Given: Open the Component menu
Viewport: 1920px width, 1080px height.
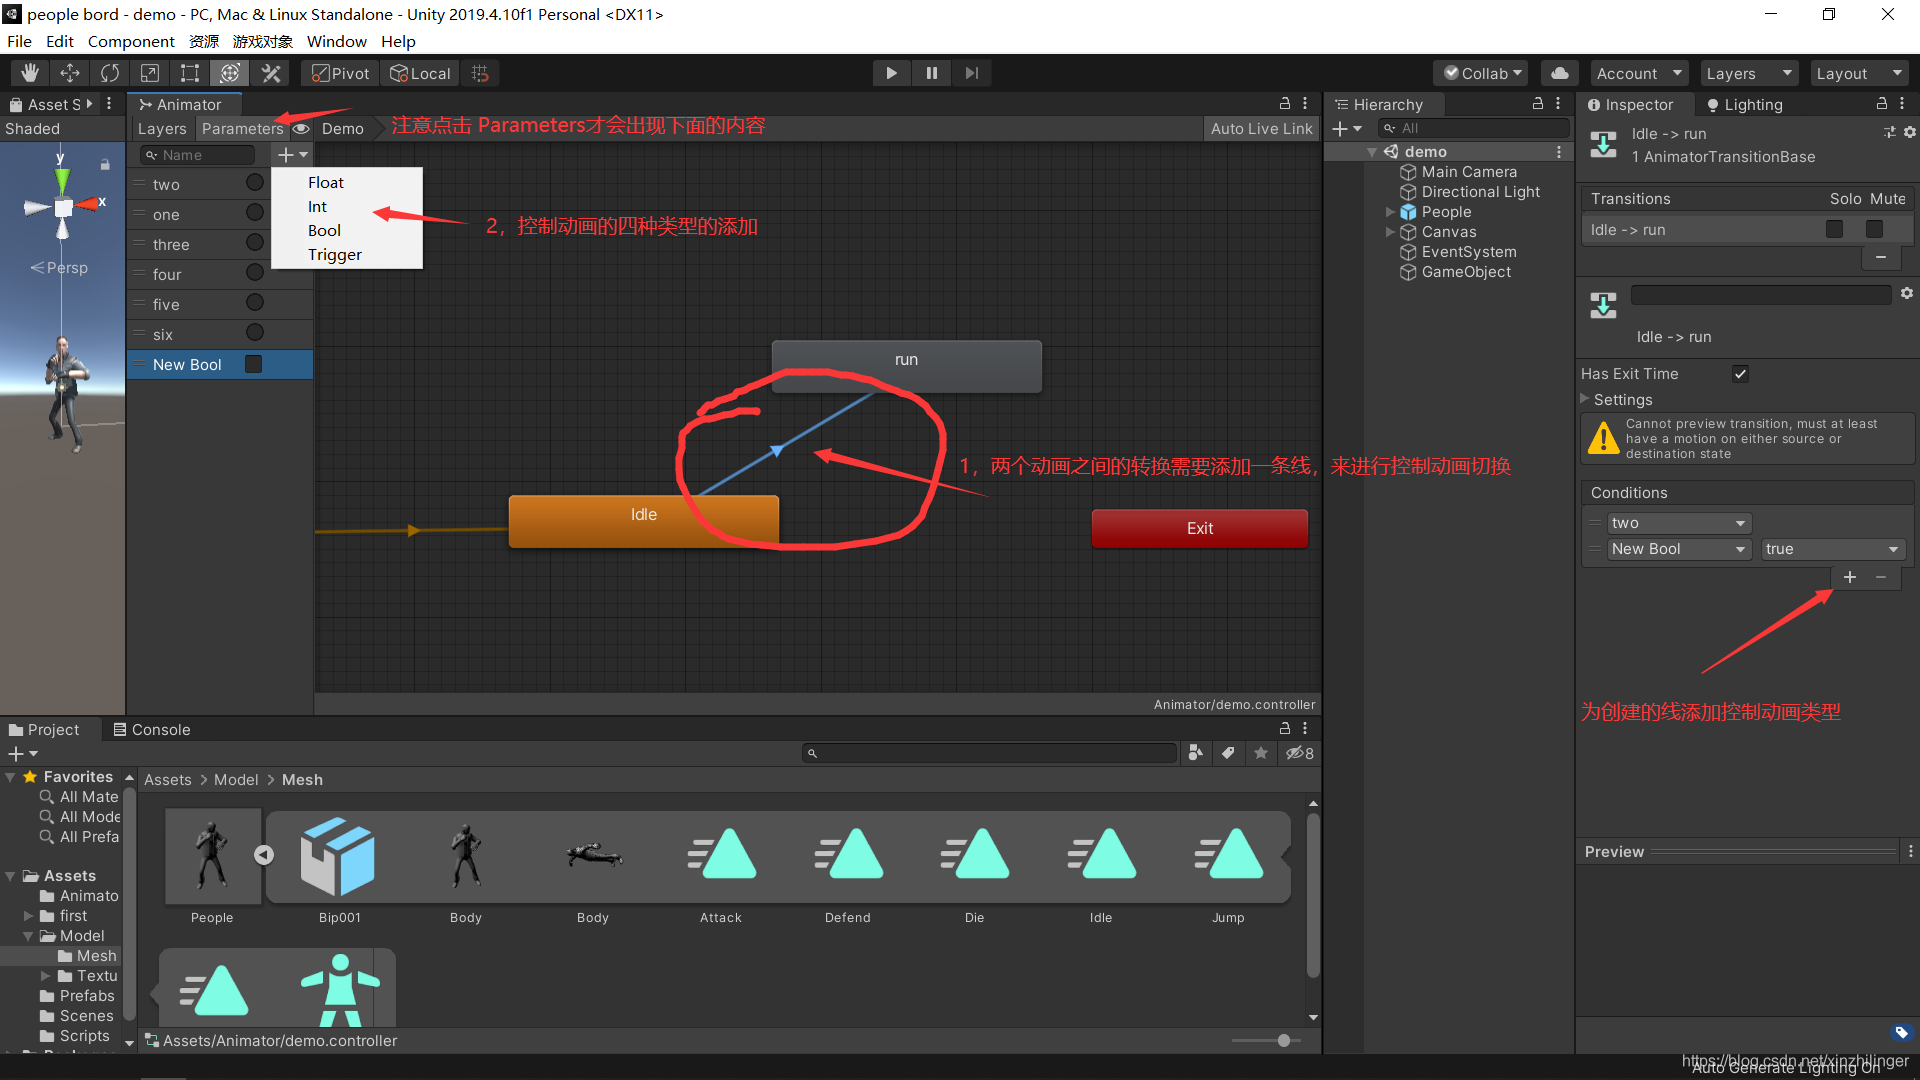Looking at the screenshot, I should coord(131,41).
